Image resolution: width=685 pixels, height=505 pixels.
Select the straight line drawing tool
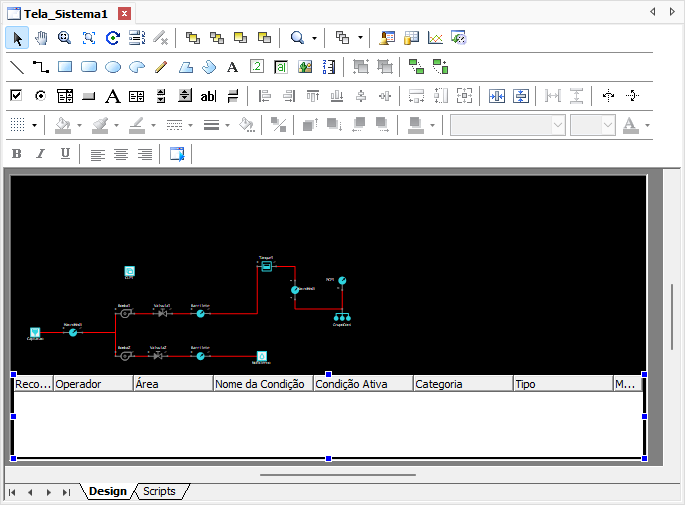(x=17, y=67)
